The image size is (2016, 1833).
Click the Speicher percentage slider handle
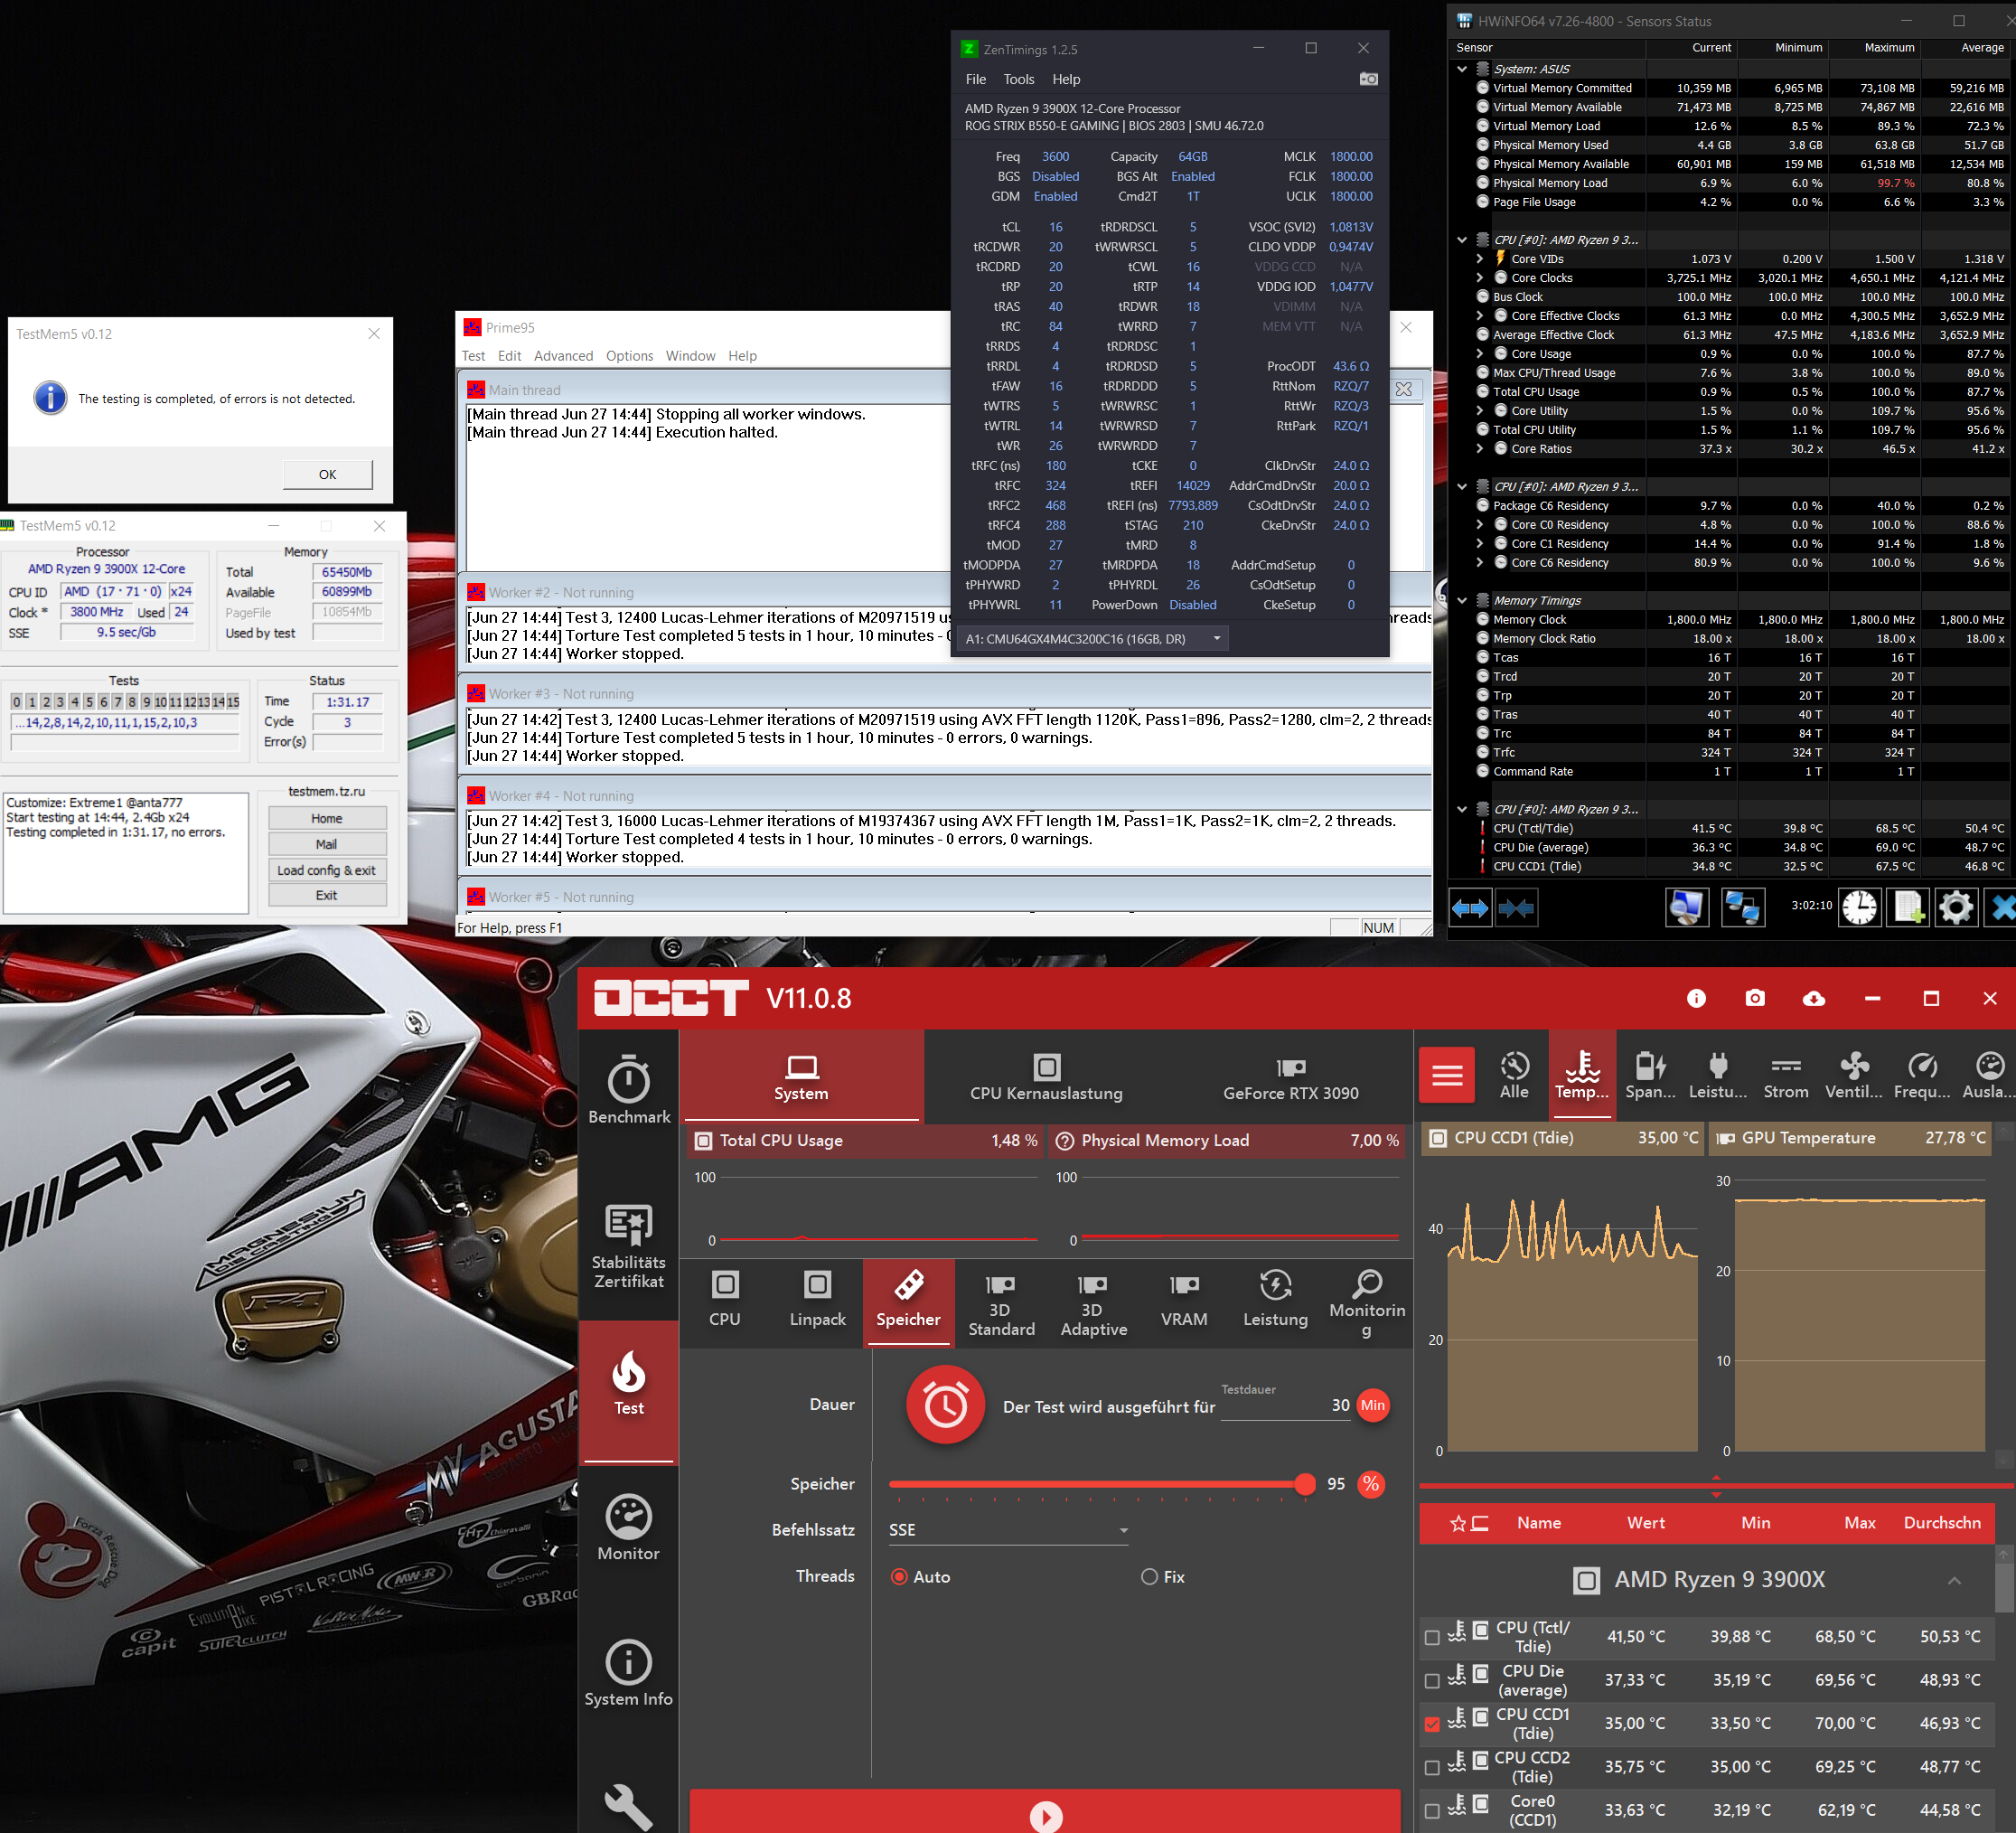[1304, 1484]
